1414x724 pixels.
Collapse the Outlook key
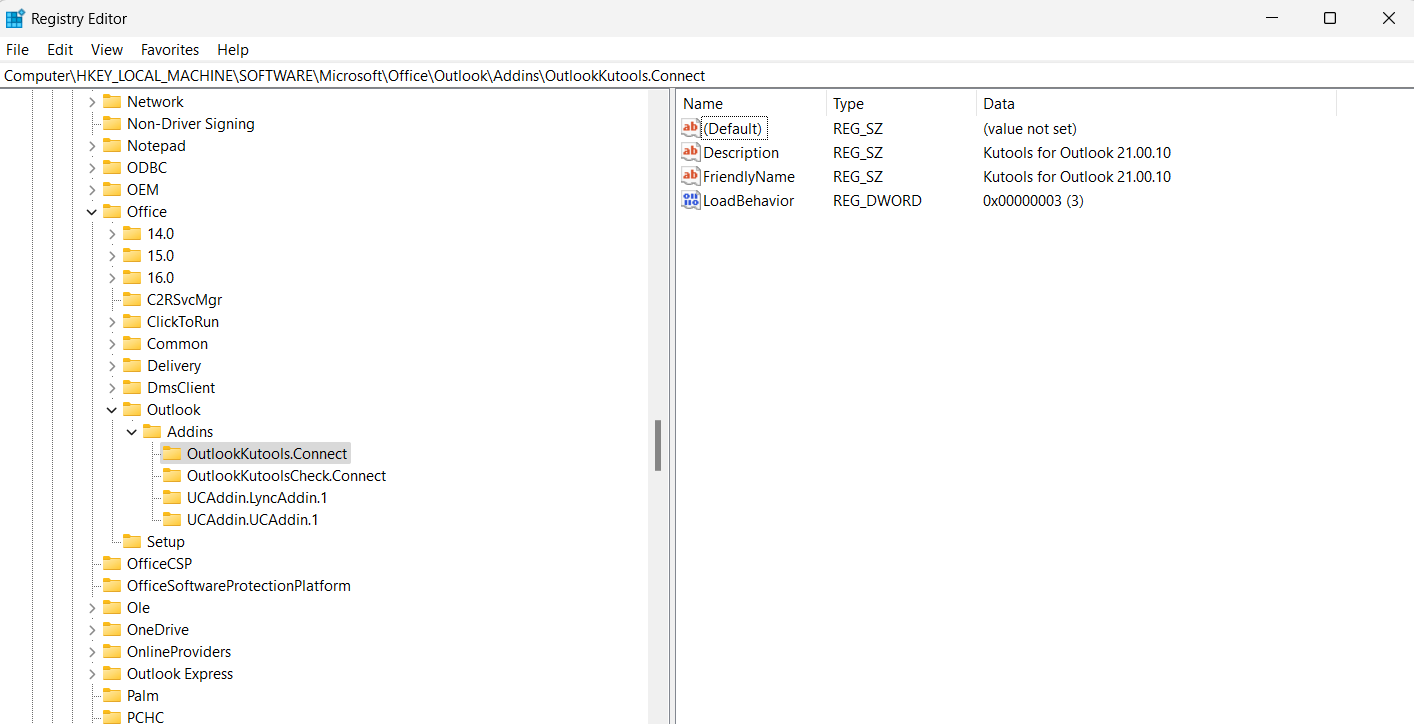coord(112,409)
